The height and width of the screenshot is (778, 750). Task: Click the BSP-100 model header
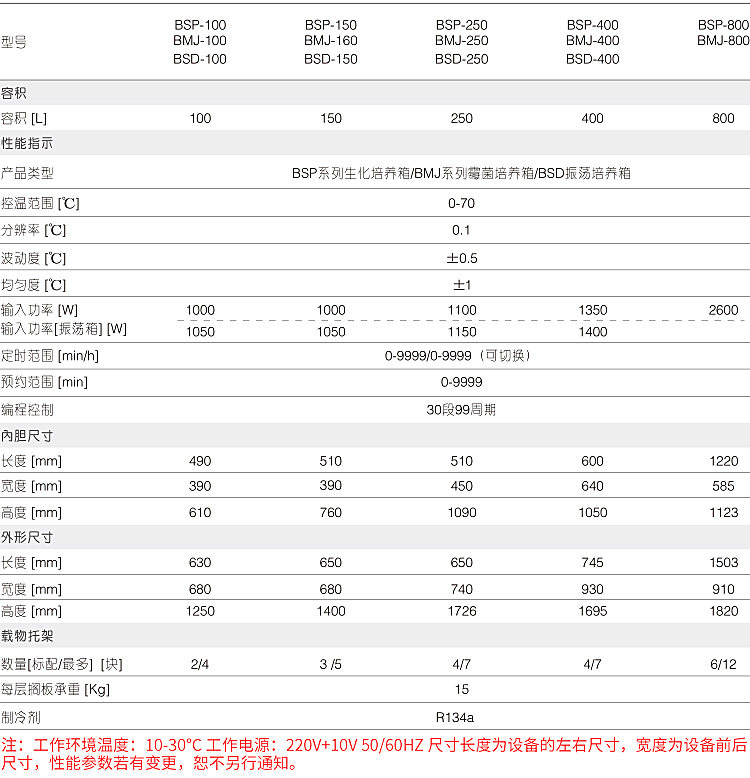[200, 25]
